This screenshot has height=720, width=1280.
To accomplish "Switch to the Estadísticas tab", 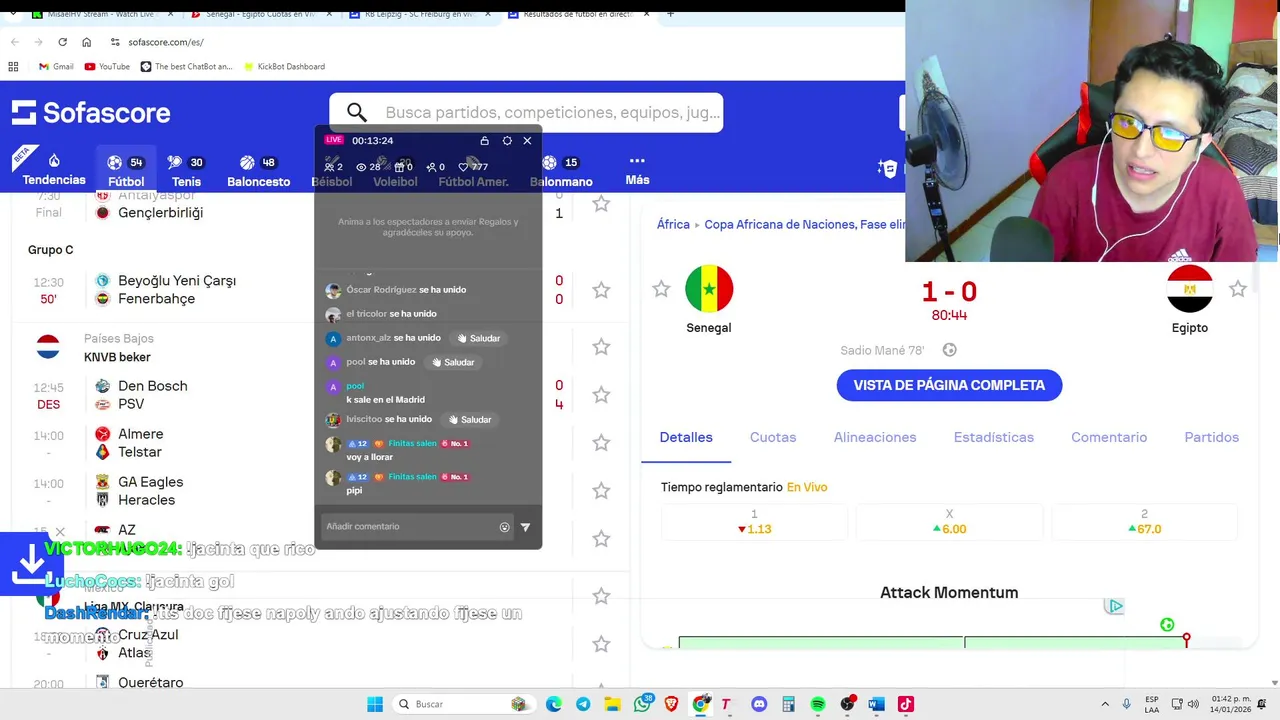I will (x=994, y=437).
